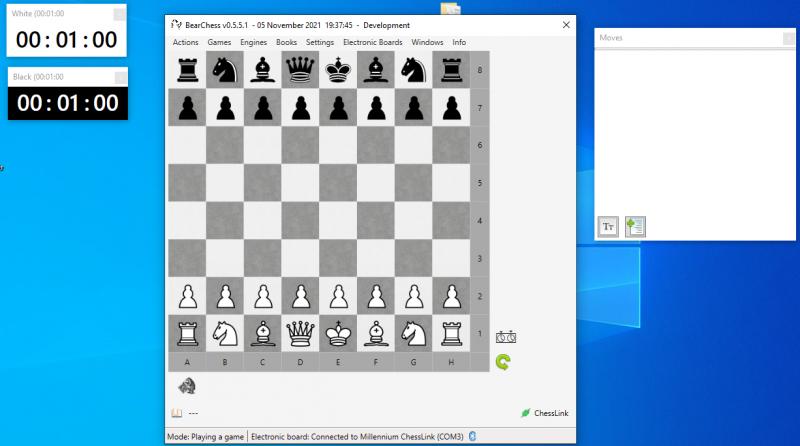The width and height of the screenshot is (800, 446).
Task: Click the Bluetooth icon in the status bar
Action: click(473, 436)
